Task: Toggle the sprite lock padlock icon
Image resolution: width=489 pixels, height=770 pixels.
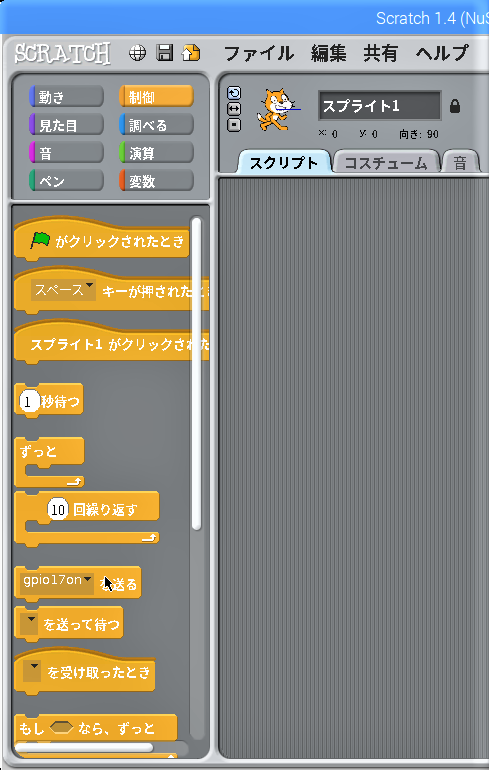Action: [x=455, y=106]
